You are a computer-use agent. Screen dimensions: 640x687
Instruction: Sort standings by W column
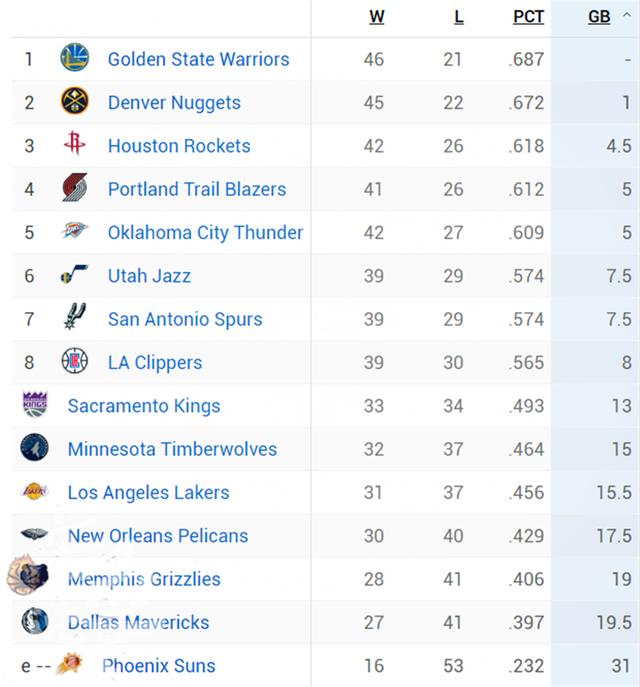click(x=377, y=17)
